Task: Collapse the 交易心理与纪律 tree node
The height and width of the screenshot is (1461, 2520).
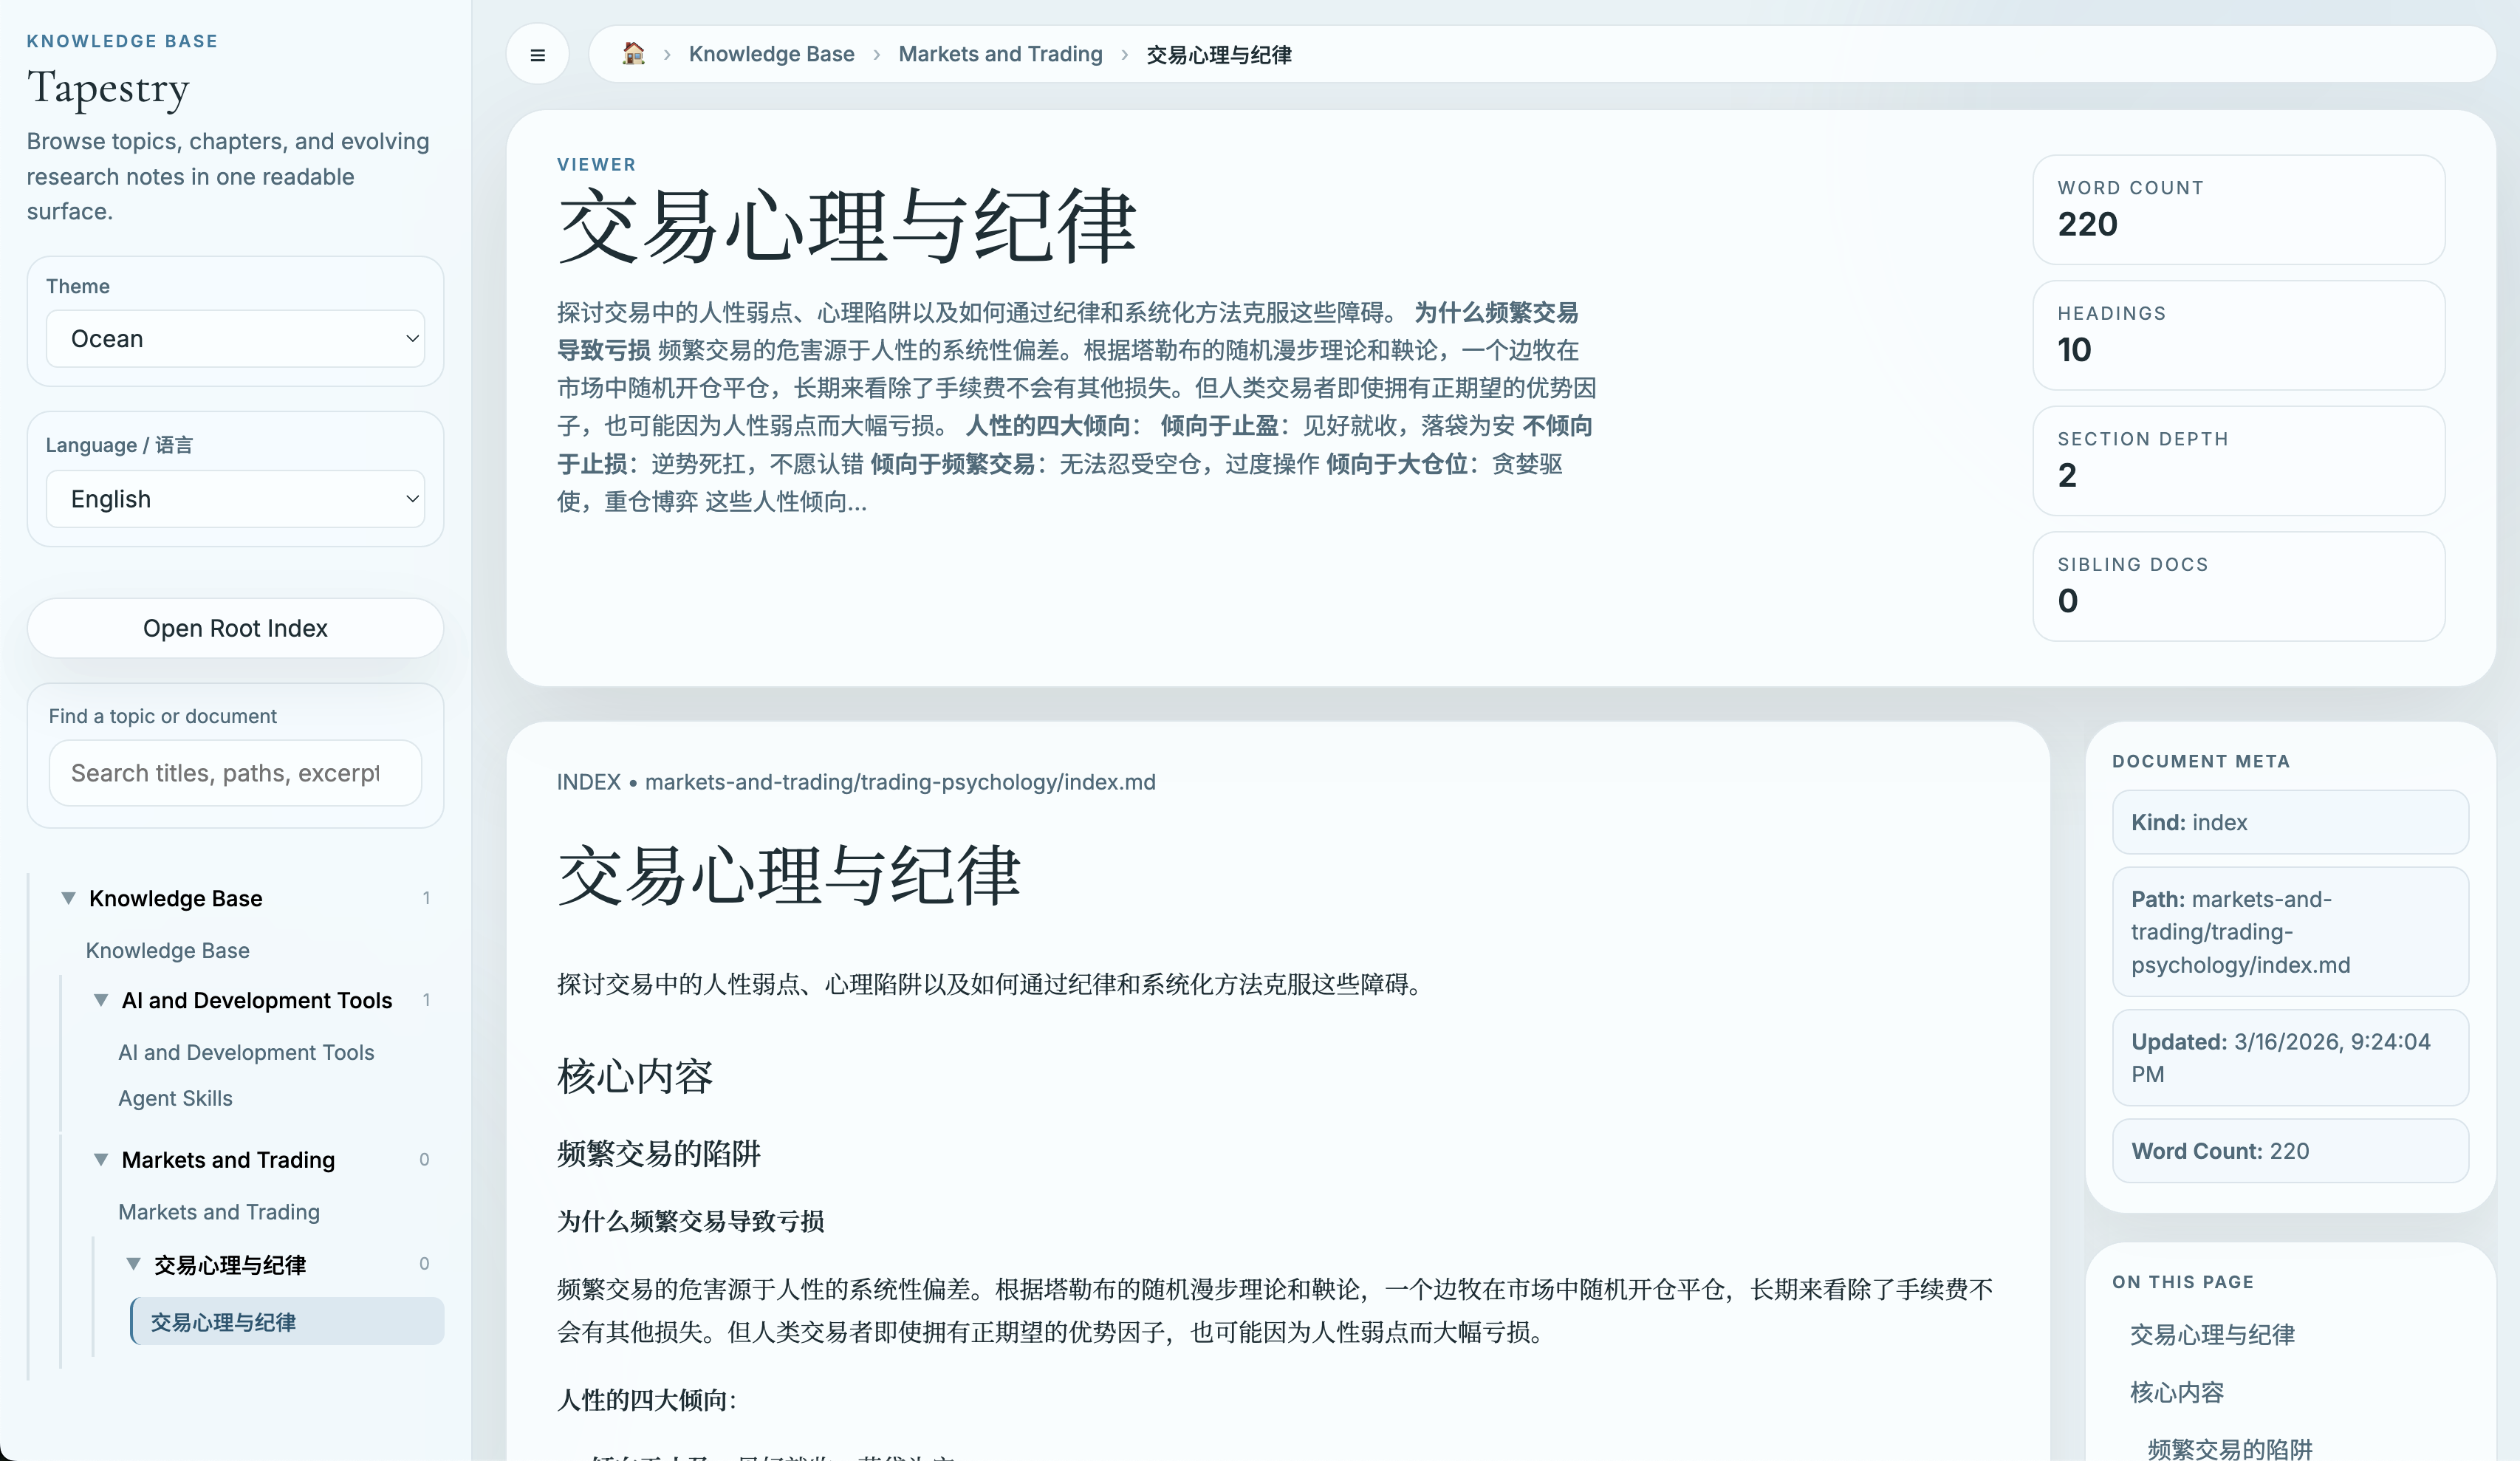Action: [135, 1264]
